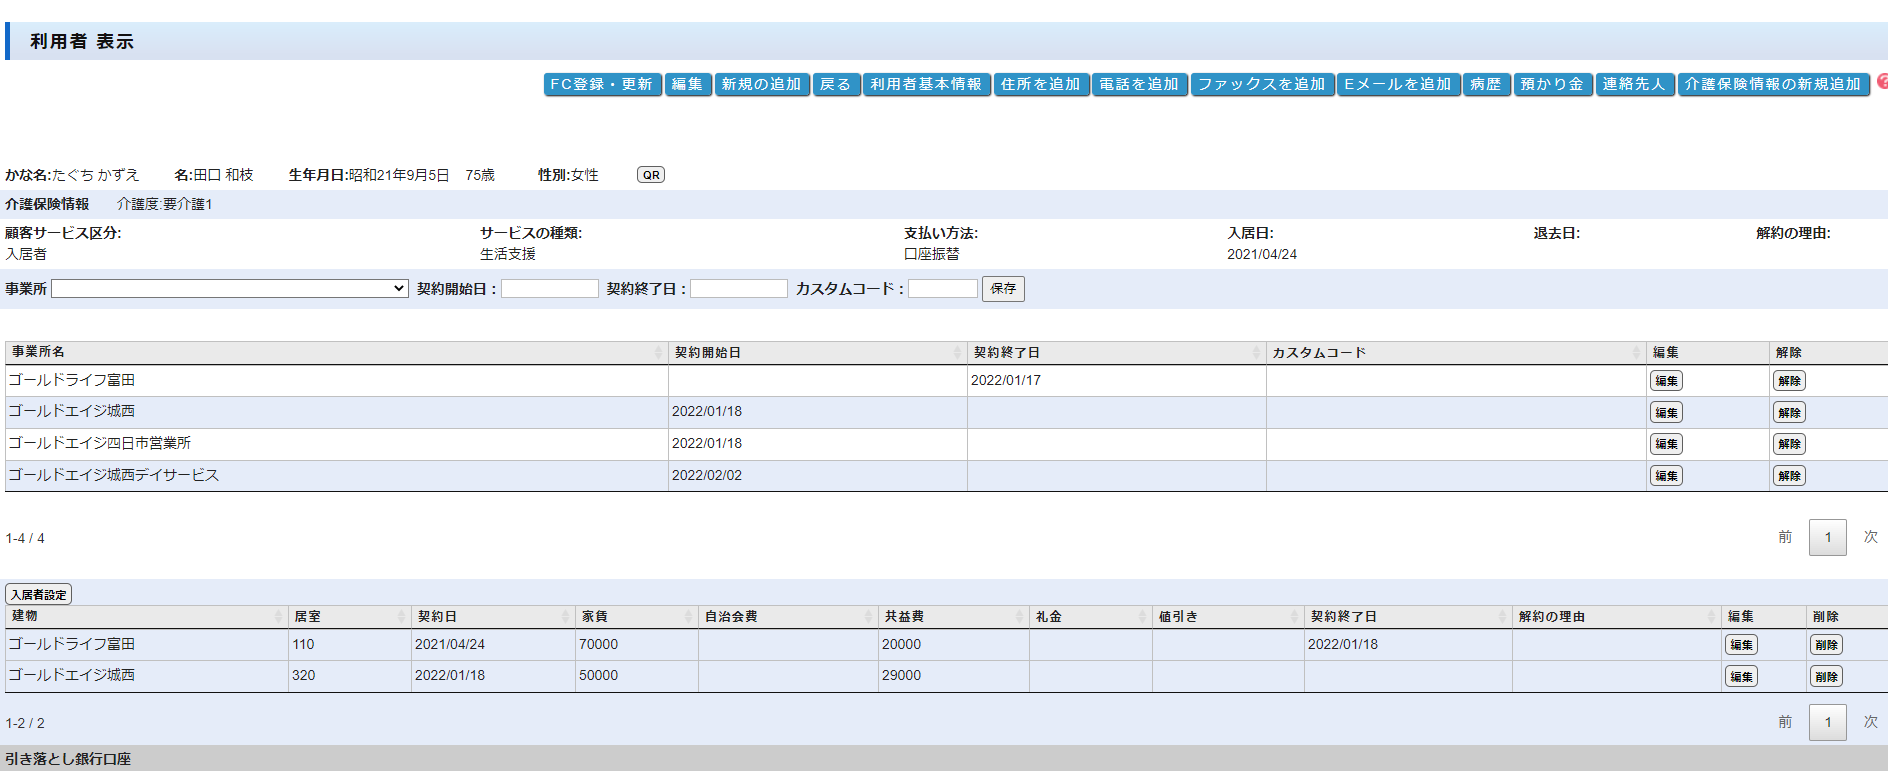Sort by 事業所名 column sort arrows

coord(658,353)
